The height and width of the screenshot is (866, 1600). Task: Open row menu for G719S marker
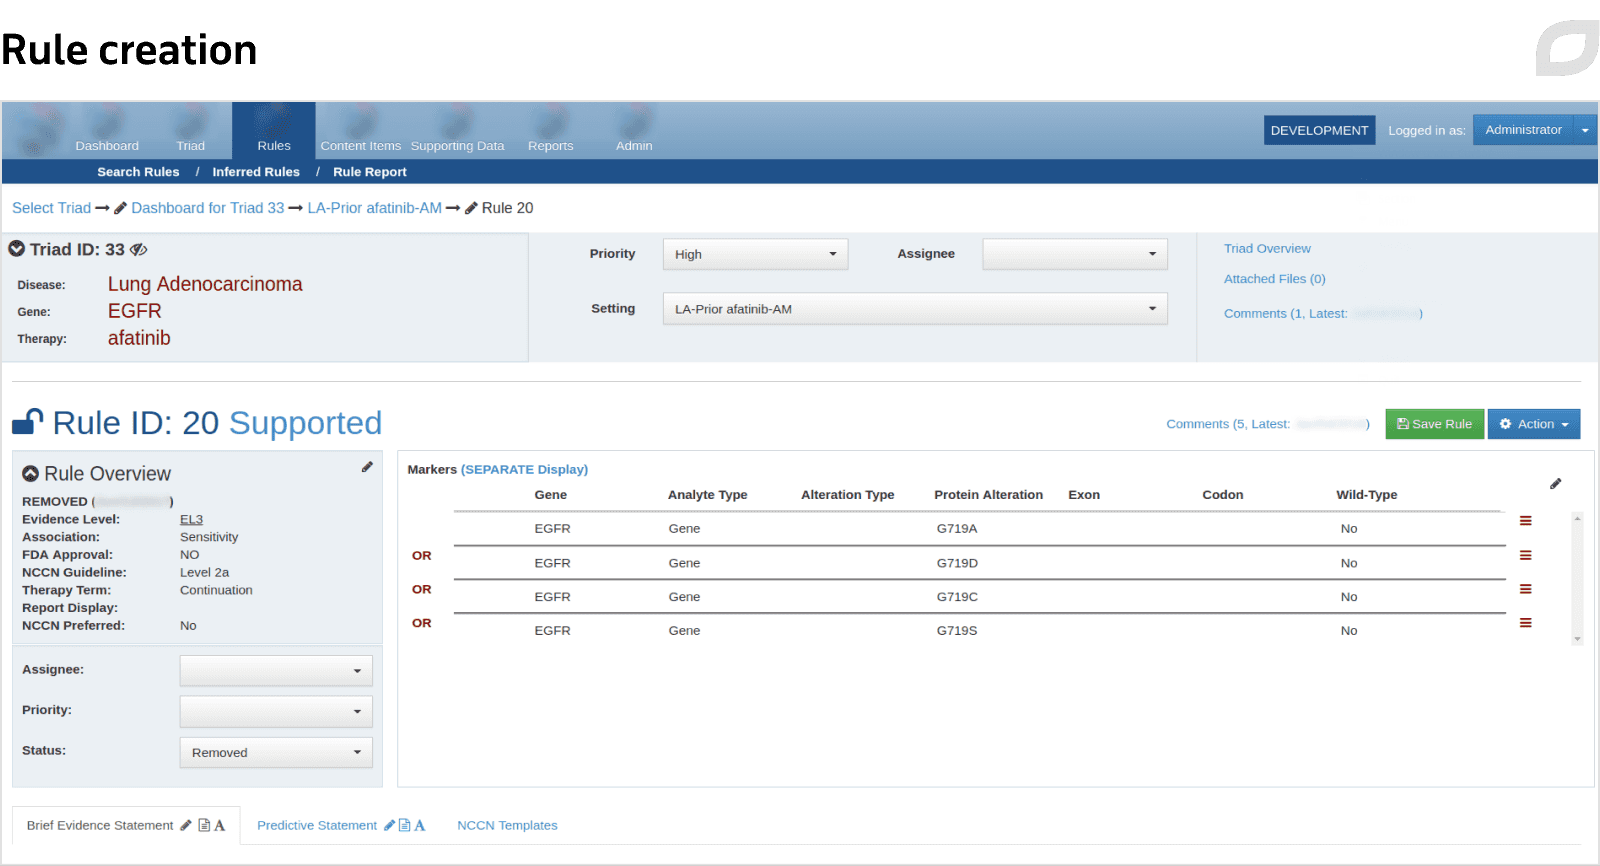click(1525, 623)
